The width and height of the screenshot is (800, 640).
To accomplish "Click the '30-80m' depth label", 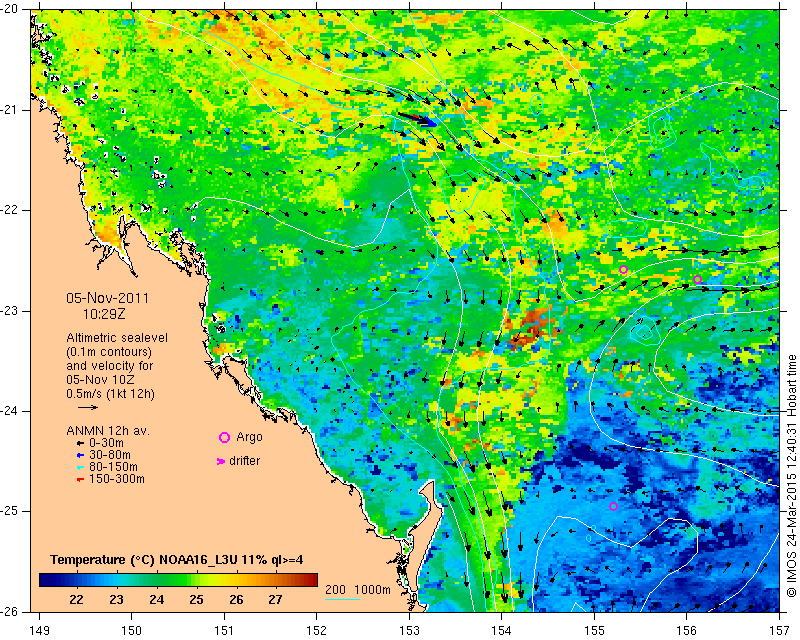I will (110, 455).
